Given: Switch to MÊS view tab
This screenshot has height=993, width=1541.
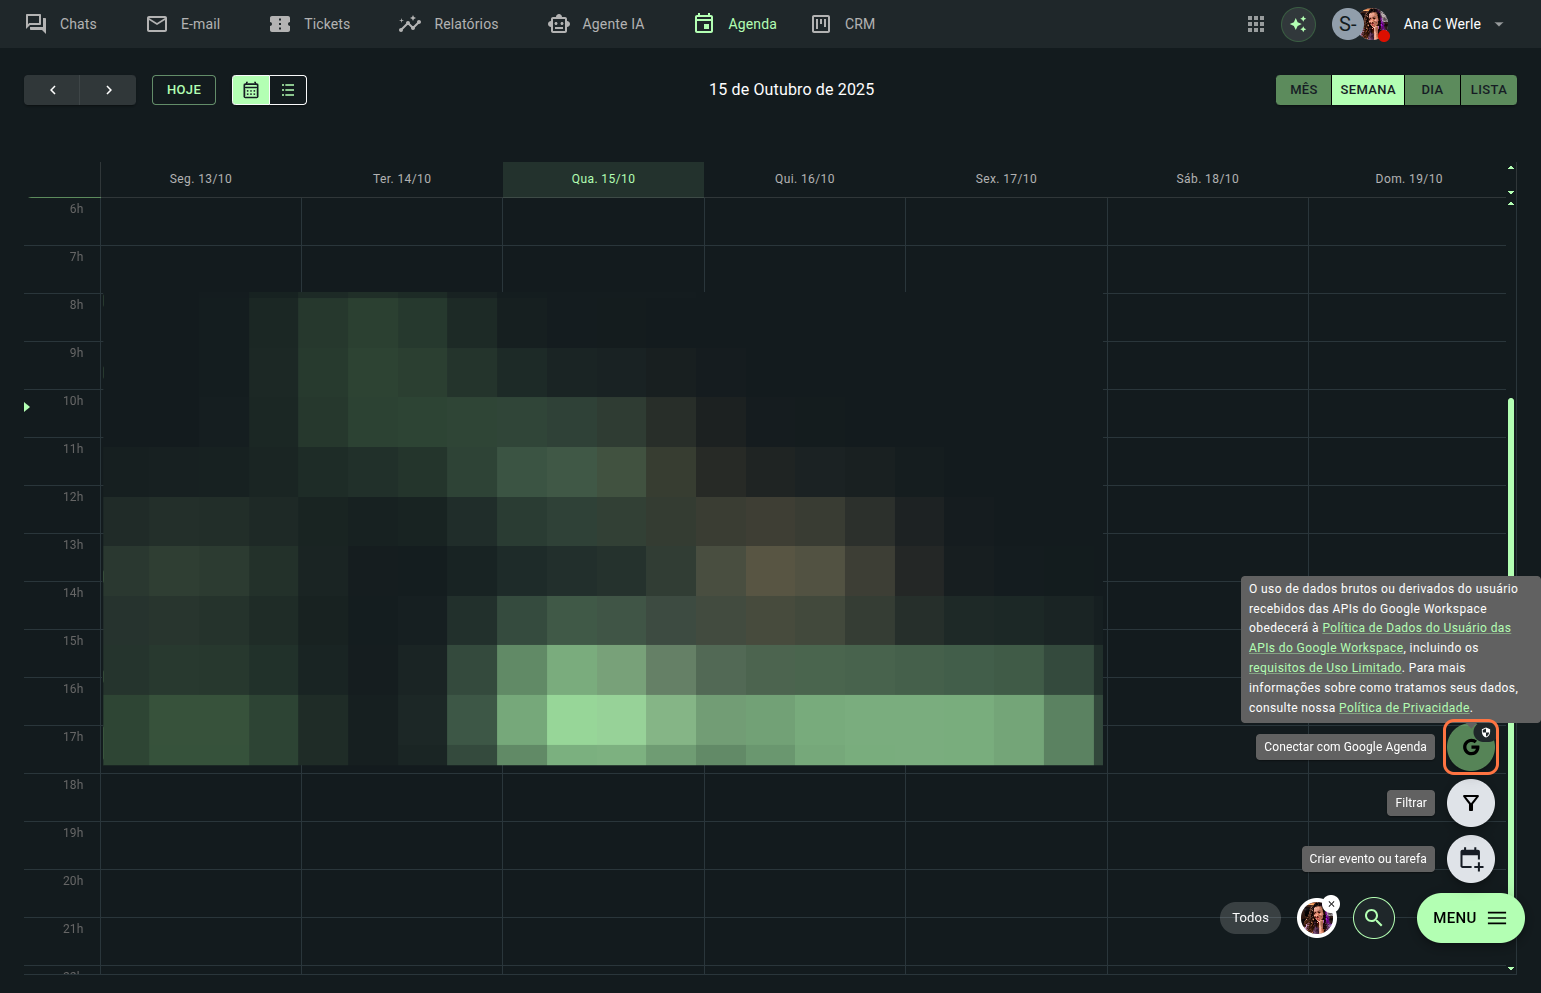Looking at the screenshot, I should [1303, 90].
